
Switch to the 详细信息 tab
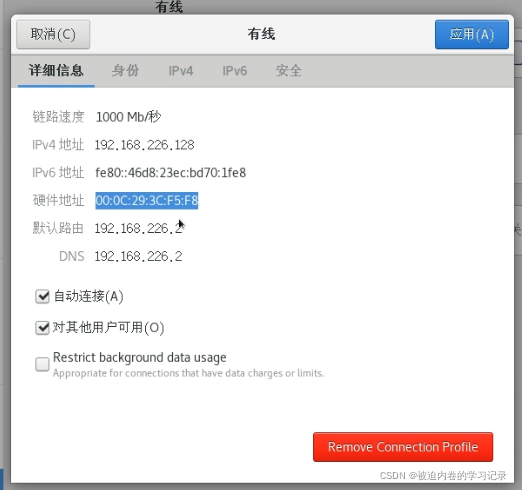click(x=56, y=70)
